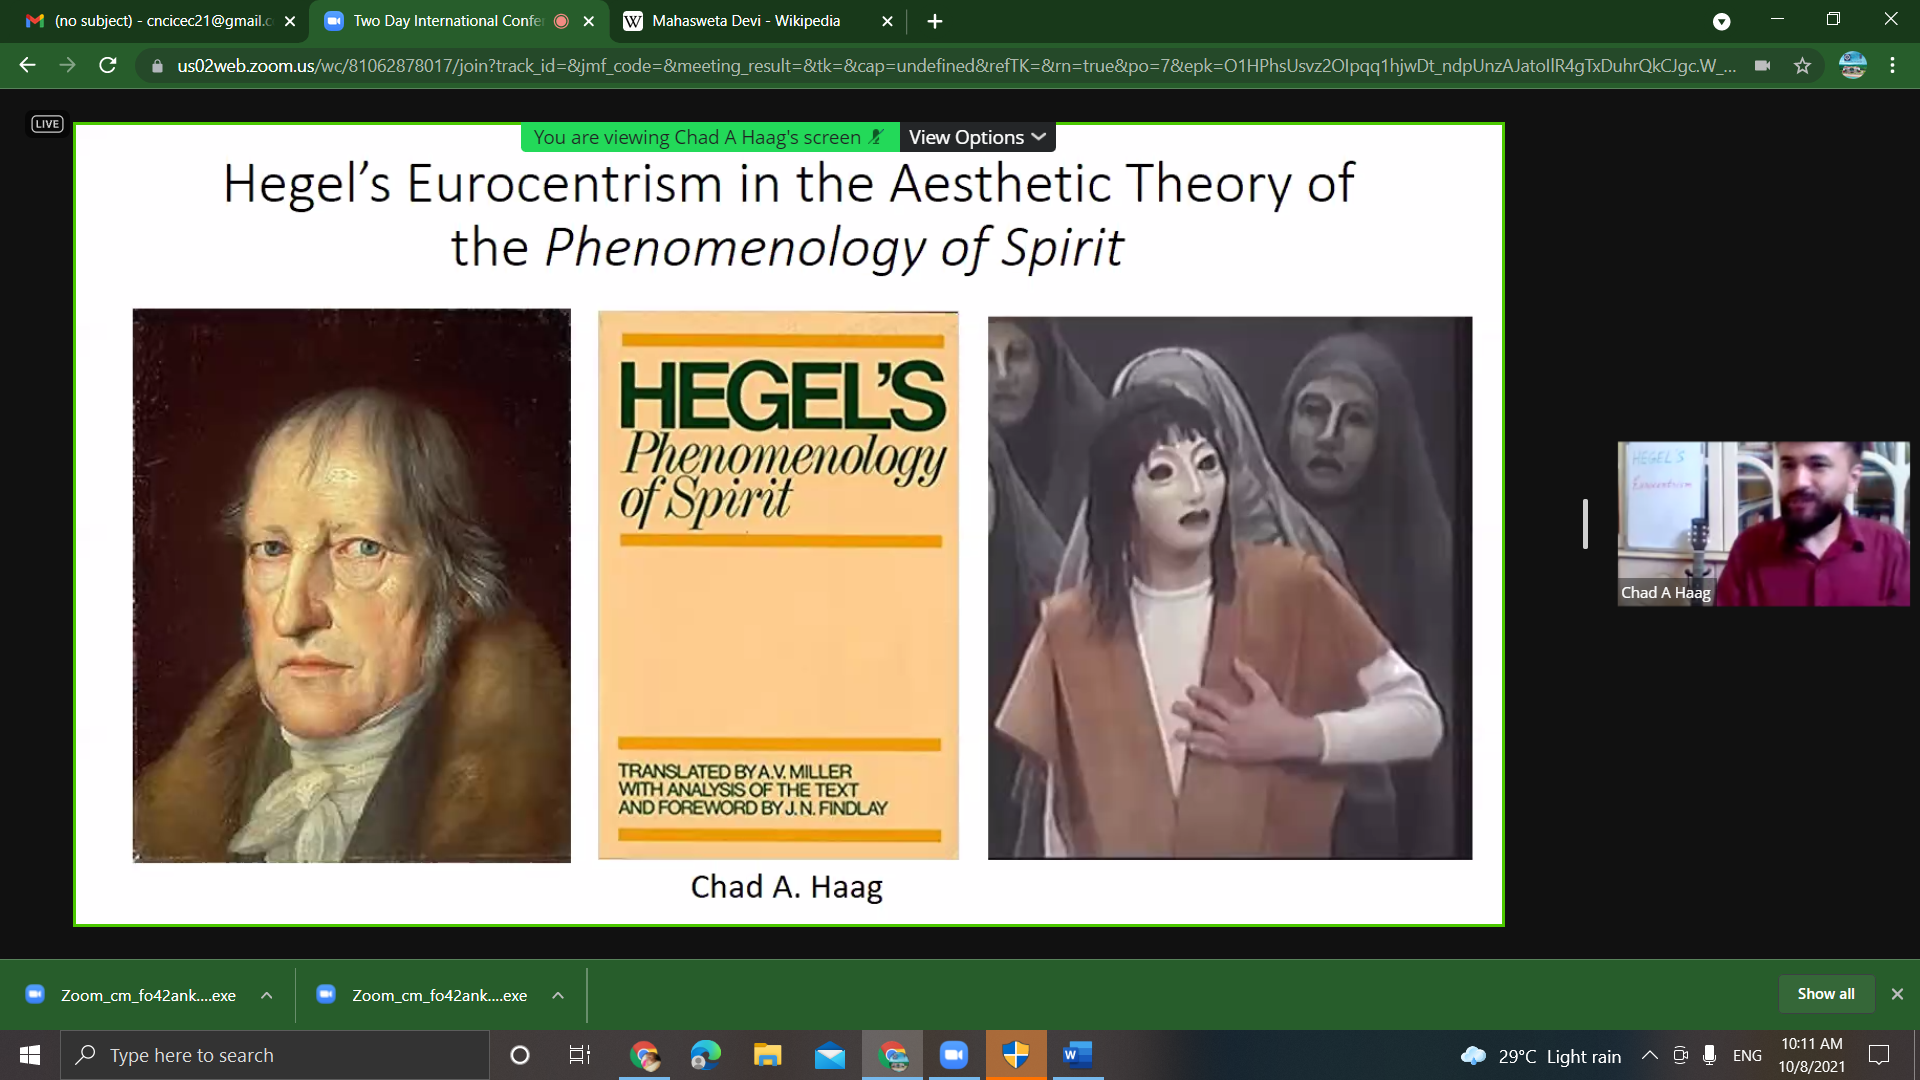Open Zoom app in taskbar
This screenshot has width=1920, height=1080.
[953, 1055]
